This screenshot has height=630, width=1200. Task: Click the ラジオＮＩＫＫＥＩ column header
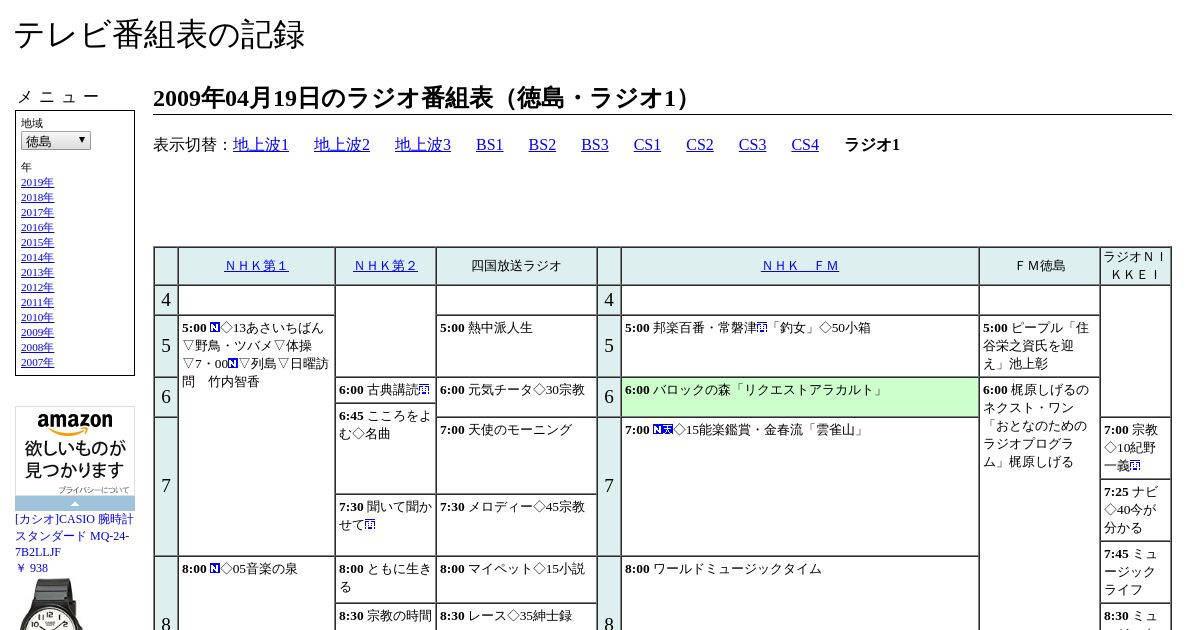coord(1135,266)
